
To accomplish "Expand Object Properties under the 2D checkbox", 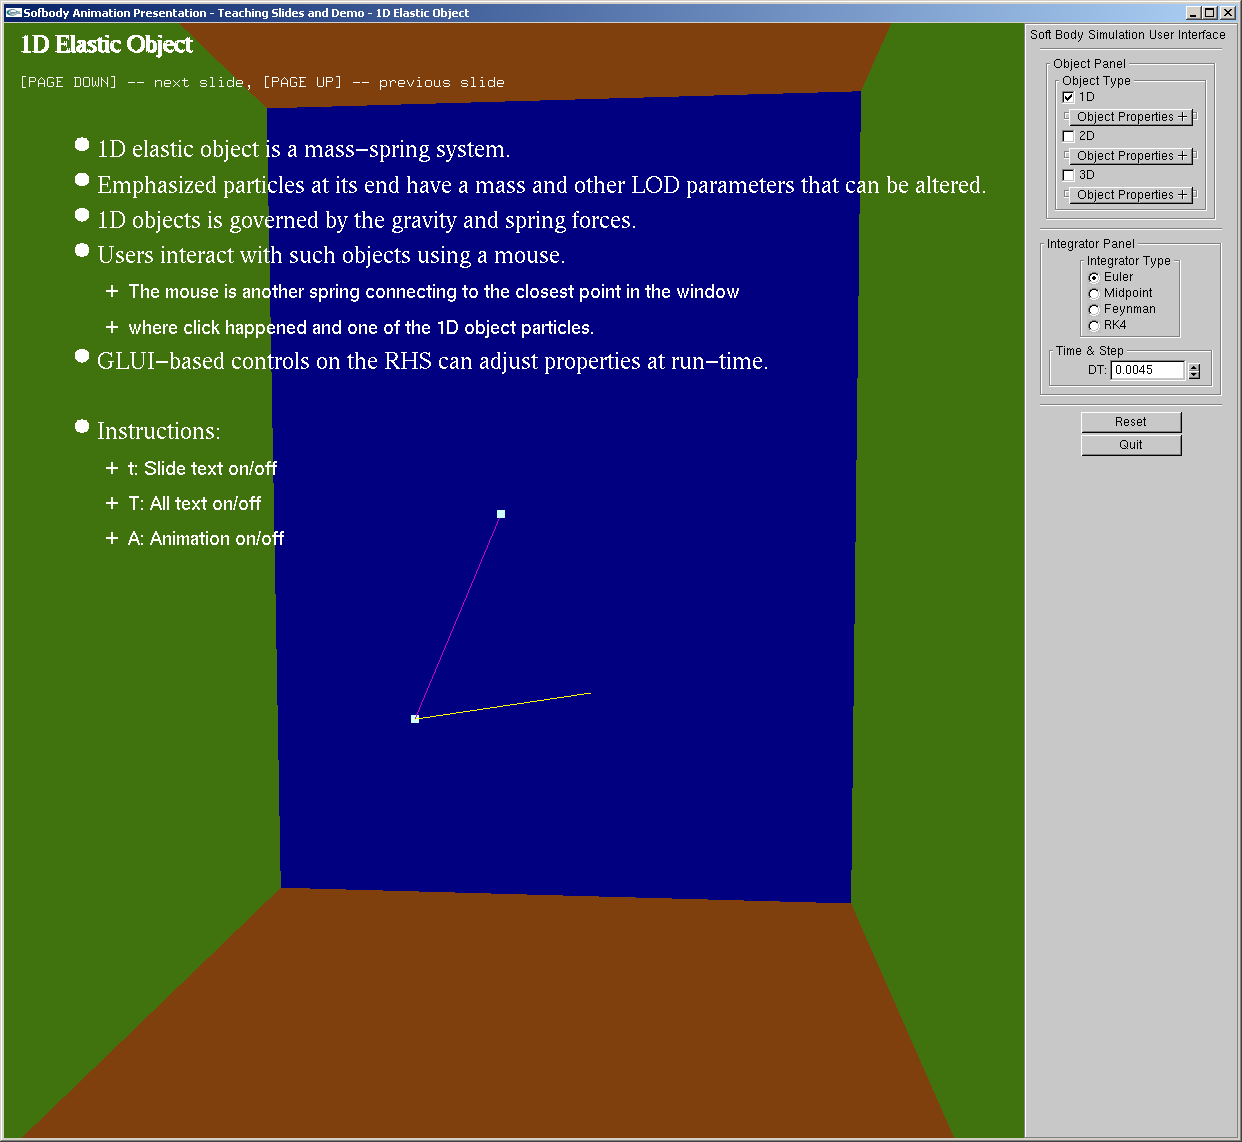I will click(1130, 156).
